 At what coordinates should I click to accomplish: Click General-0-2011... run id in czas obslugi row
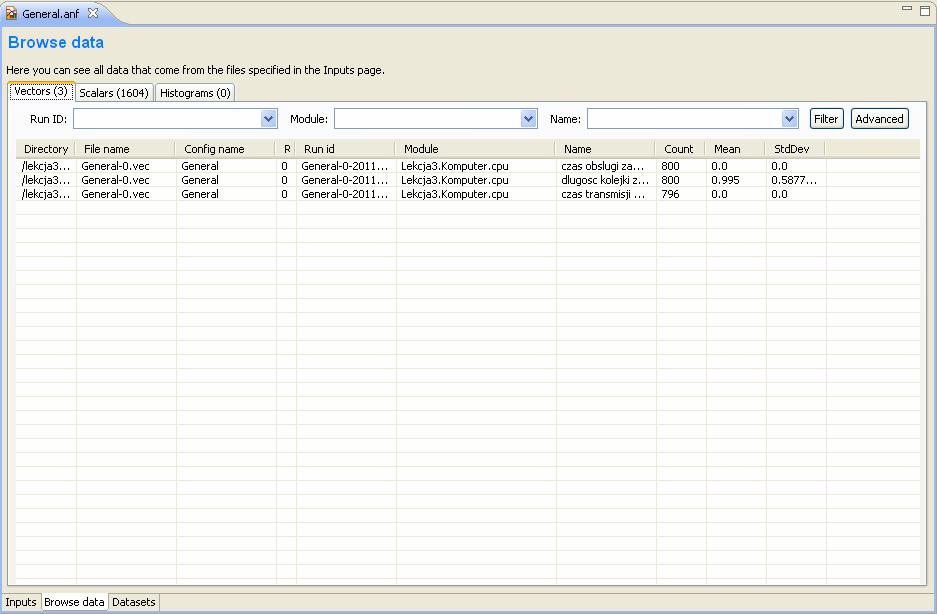coord(344,166)
